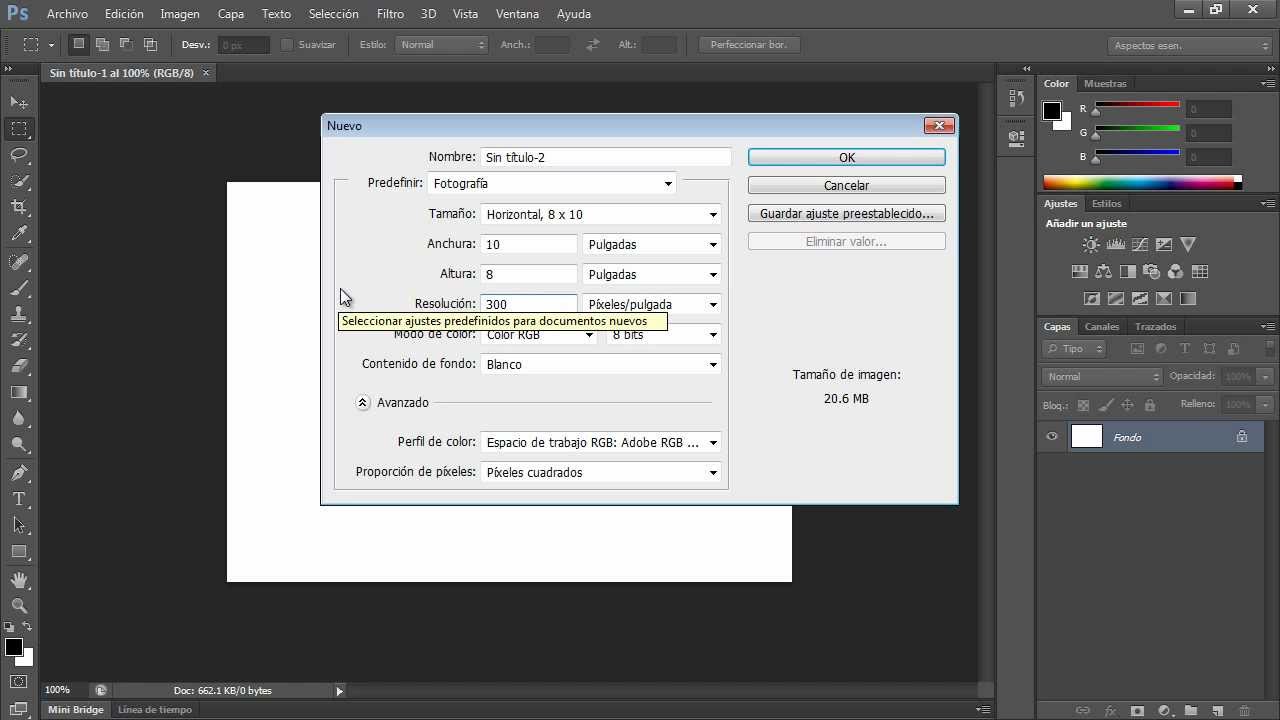The height and width of the screenshot is (720, 1280).
Task: Select the Hand tool
Action: tap(19, 580)
